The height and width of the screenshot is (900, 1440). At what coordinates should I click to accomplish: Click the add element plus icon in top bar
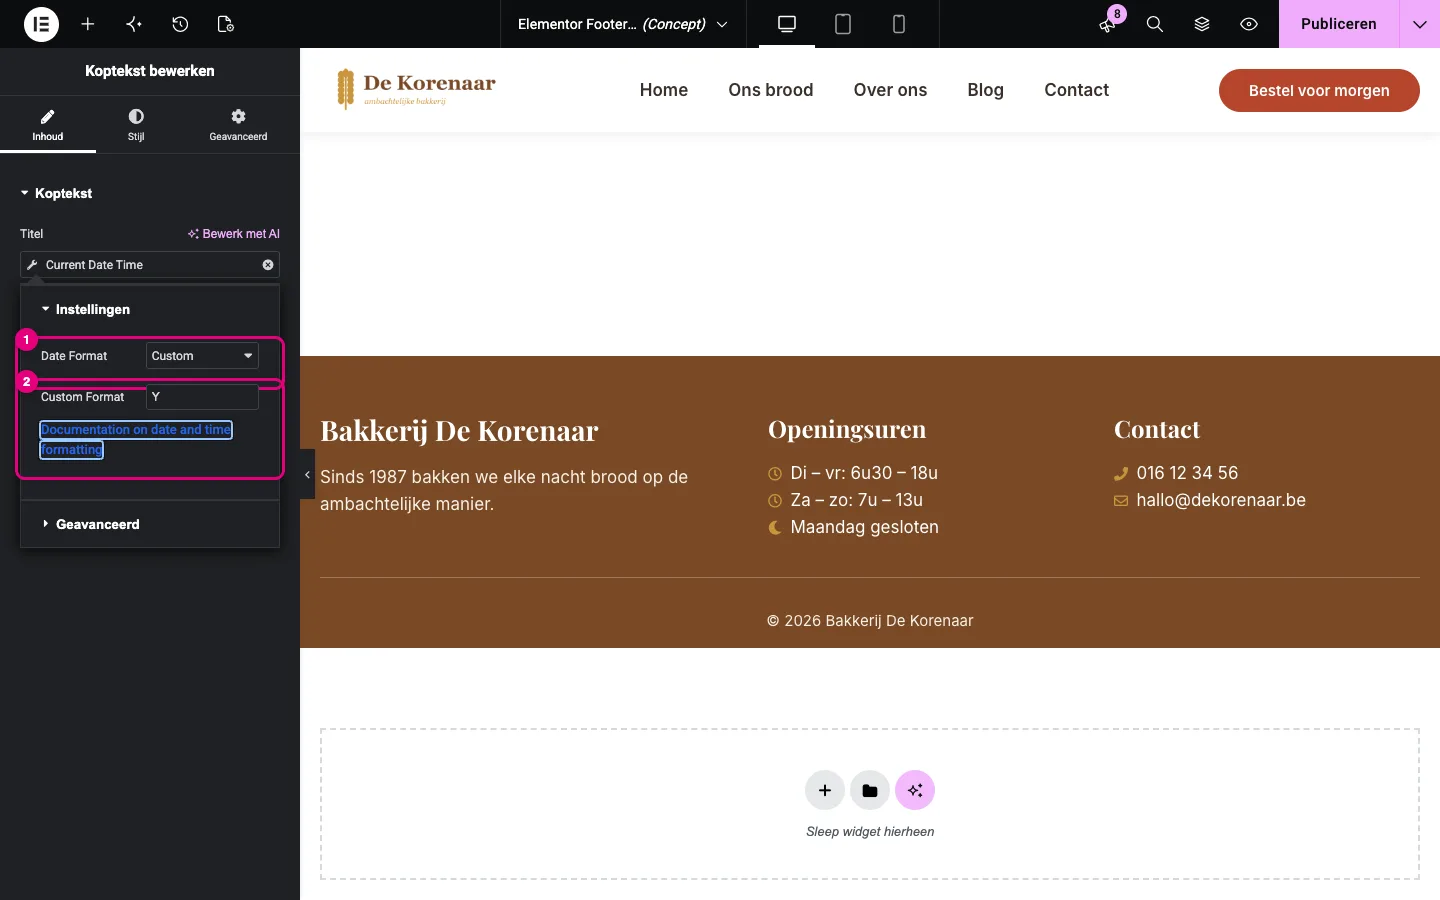(88, 24)
